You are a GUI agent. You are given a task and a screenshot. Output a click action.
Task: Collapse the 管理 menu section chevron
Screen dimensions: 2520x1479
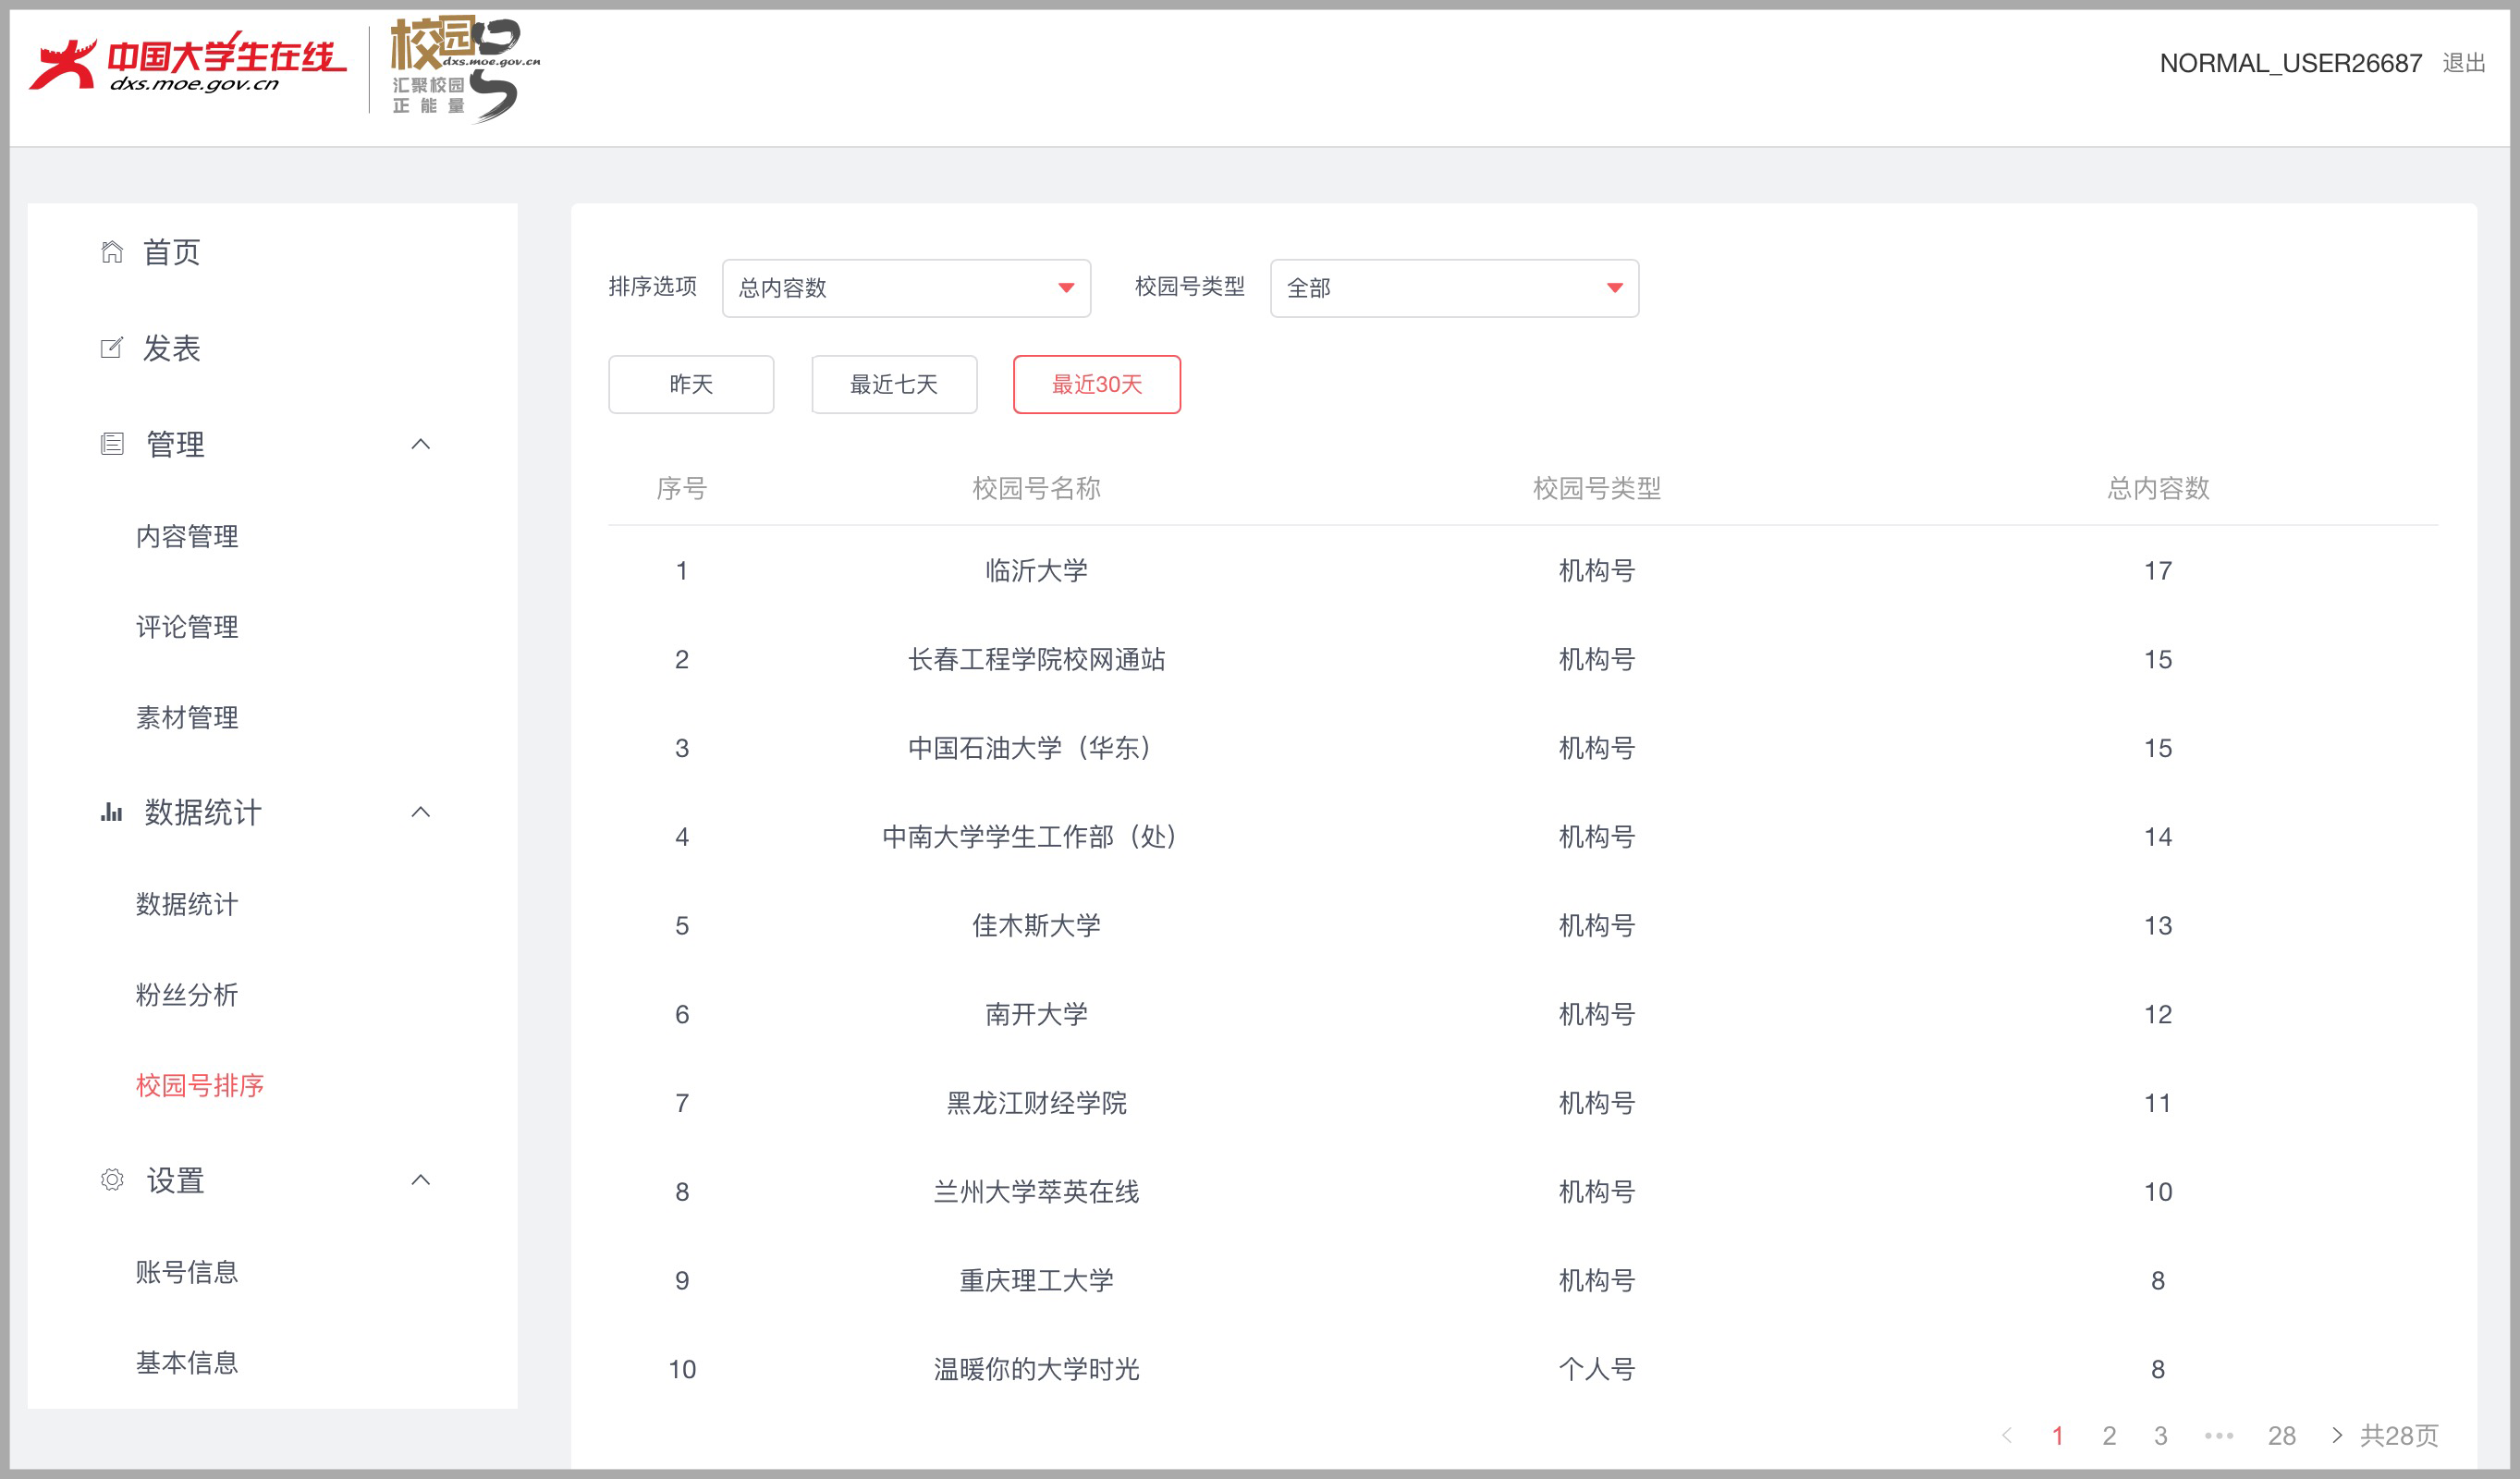pos(421,444)
